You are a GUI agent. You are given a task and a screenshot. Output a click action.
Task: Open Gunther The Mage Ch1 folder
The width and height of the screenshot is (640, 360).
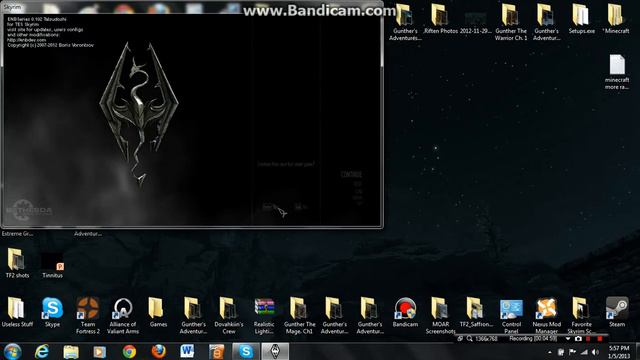tap(299, 315)
